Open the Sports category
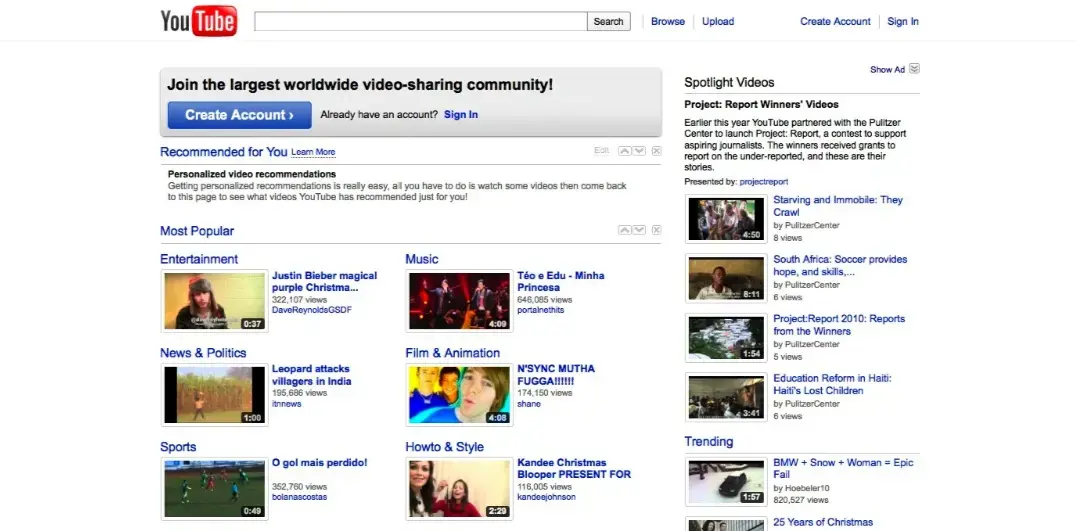 click(178, 447)
